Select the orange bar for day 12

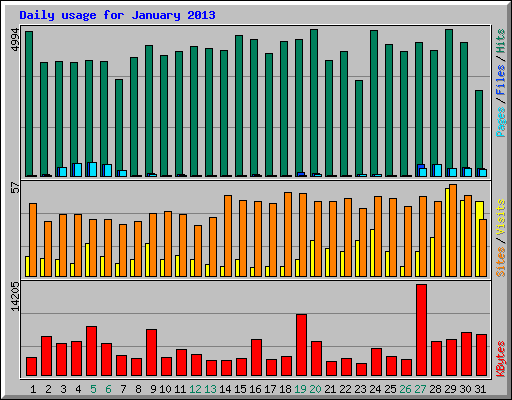pos(198,251)
